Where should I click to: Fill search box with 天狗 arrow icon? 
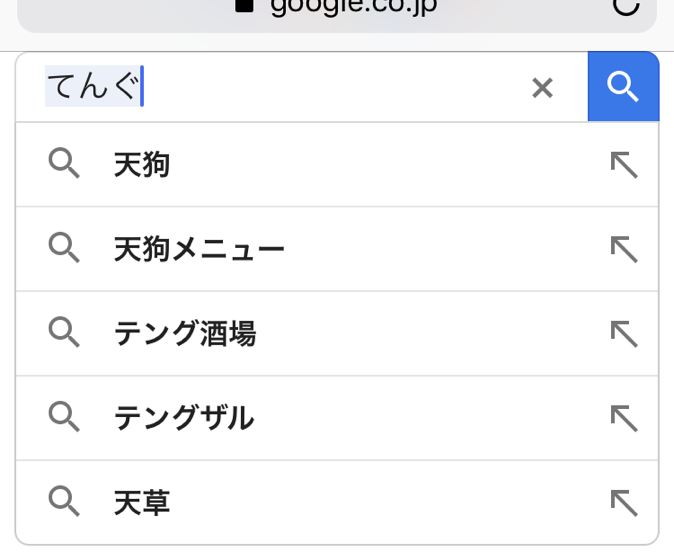click(624, 165)
